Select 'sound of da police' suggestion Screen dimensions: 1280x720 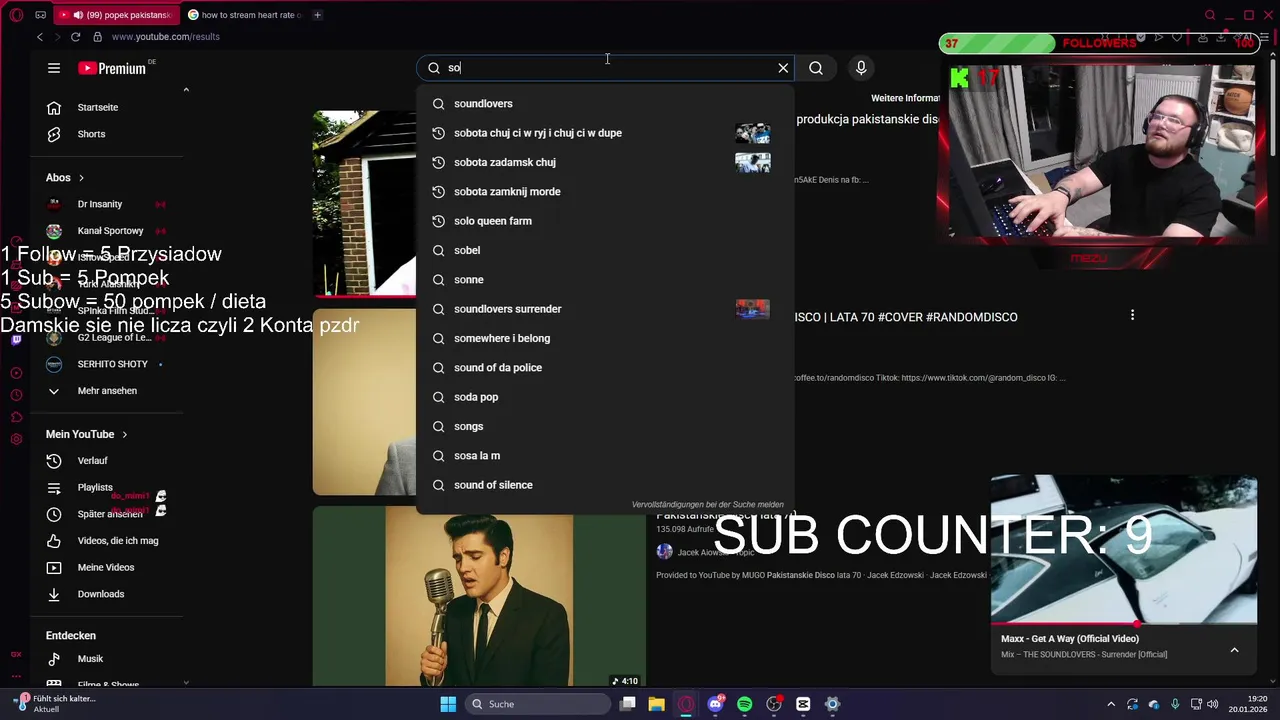click(x=605, y=368)
